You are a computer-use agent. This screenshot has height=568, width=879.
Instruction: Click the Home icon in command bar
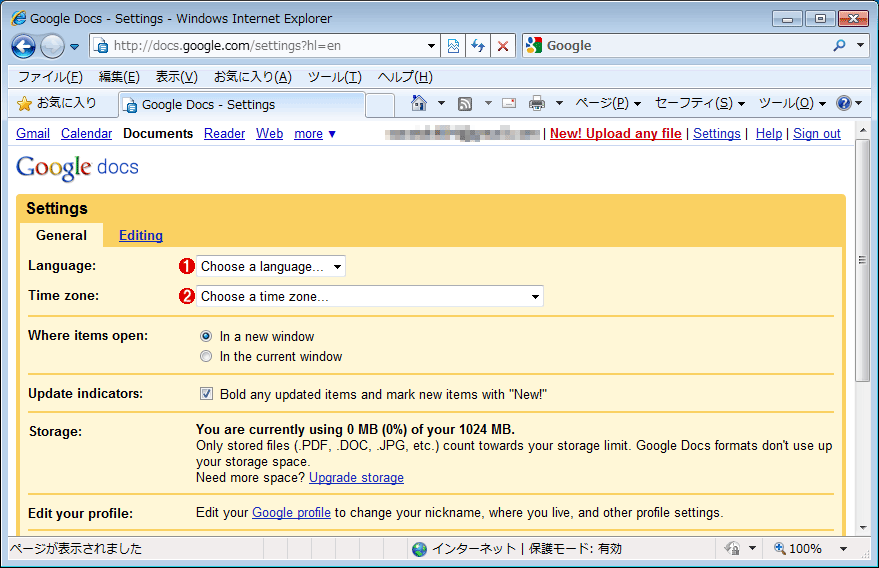[419, 103]
